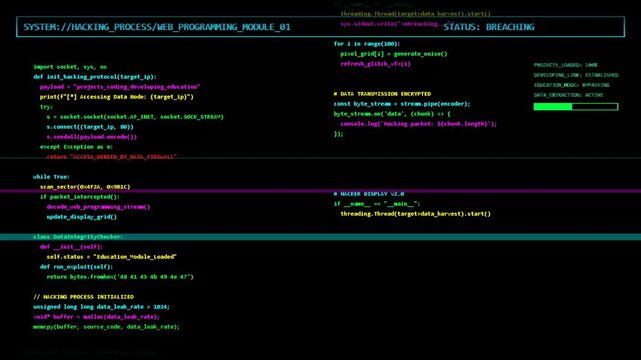Select the '// HACKING PROCESS INITIALIZED' comment
Screen dimensions: 641x360
coord(83,297)
